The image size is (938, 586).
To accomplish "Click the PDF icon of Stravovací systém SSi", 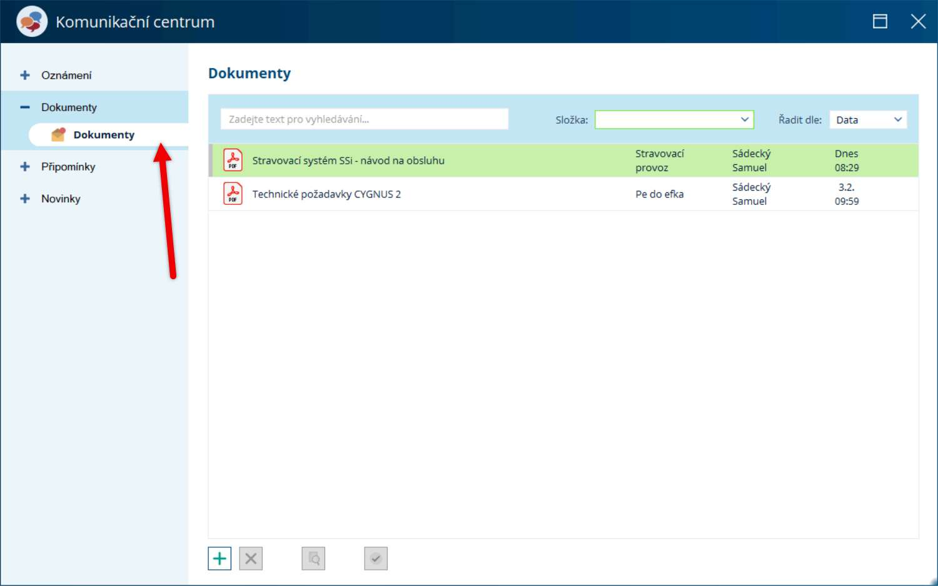I will coord(233,160).
